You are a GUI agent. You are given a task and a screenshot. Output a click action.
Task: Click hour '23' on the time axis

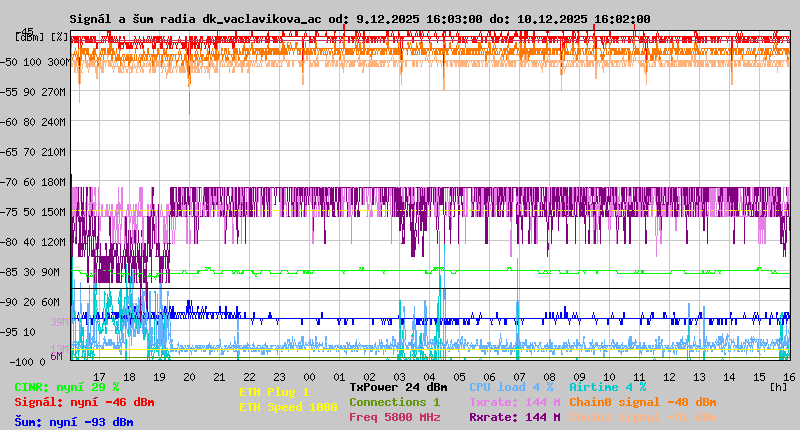279,377
